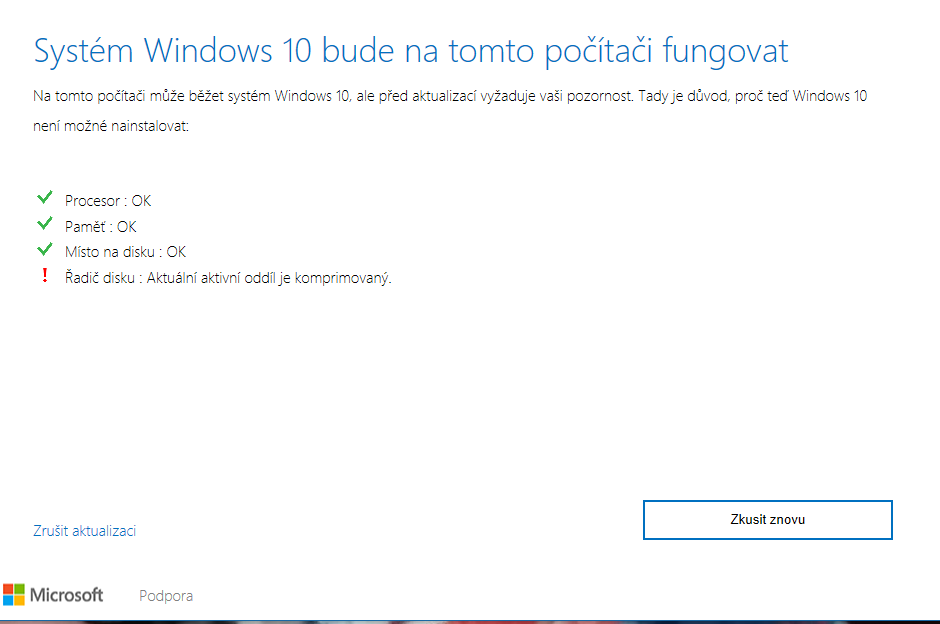
Task: Click the Zkusit znovu button
Action: (x=767, y=520)
